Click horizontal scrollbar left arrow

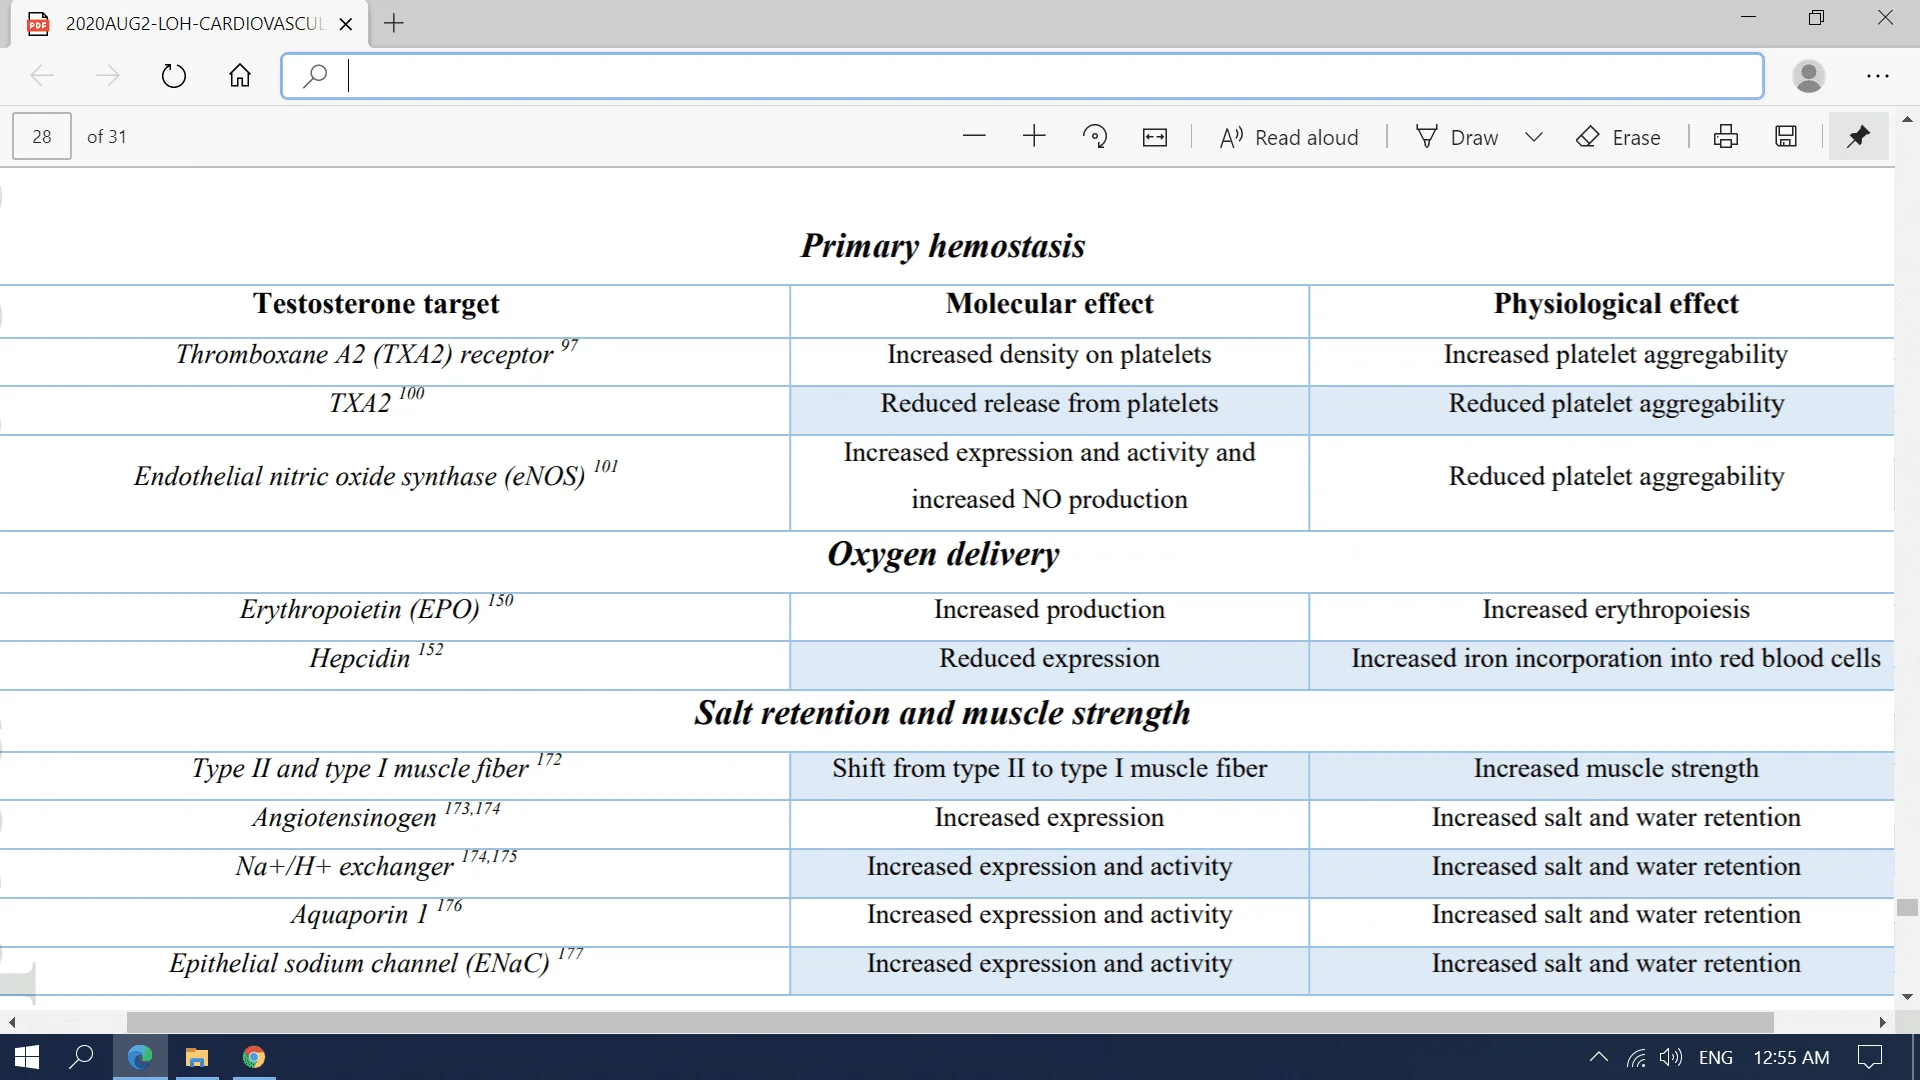coord(12,1022)
